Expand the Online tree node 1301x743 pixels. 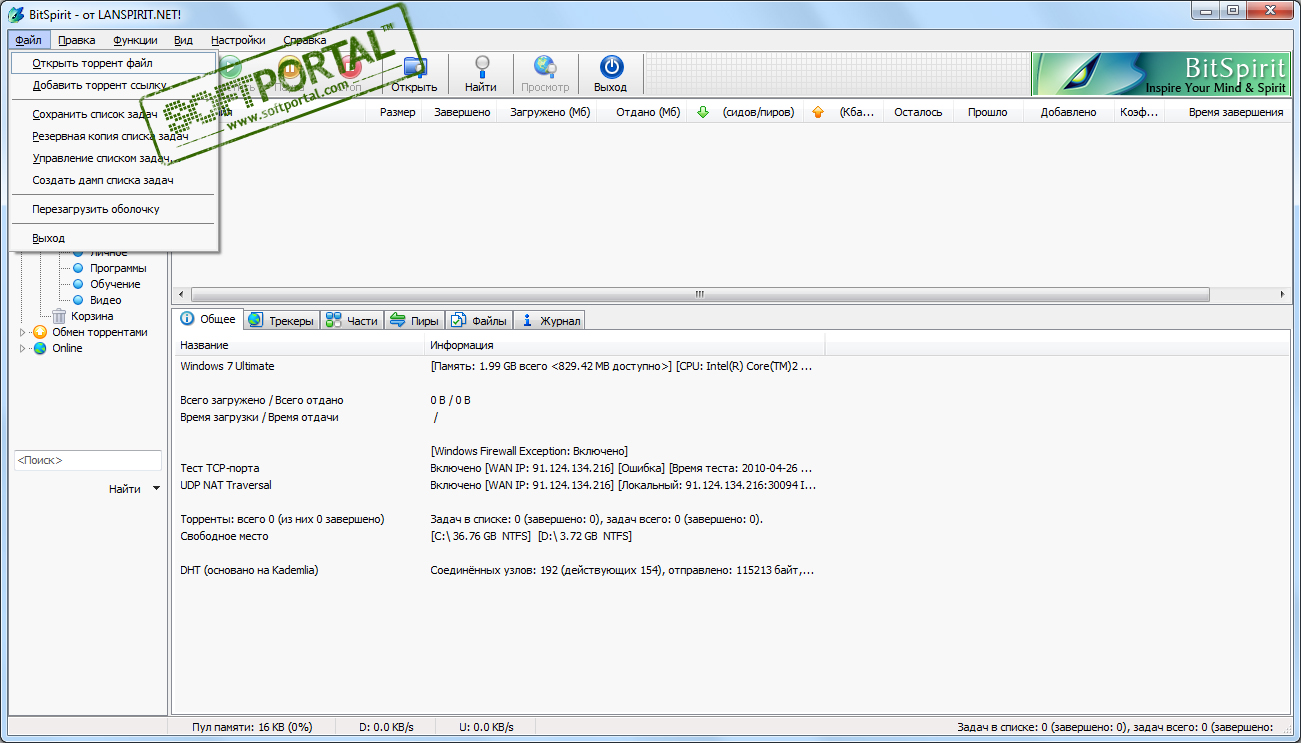(x=23, y=348)
